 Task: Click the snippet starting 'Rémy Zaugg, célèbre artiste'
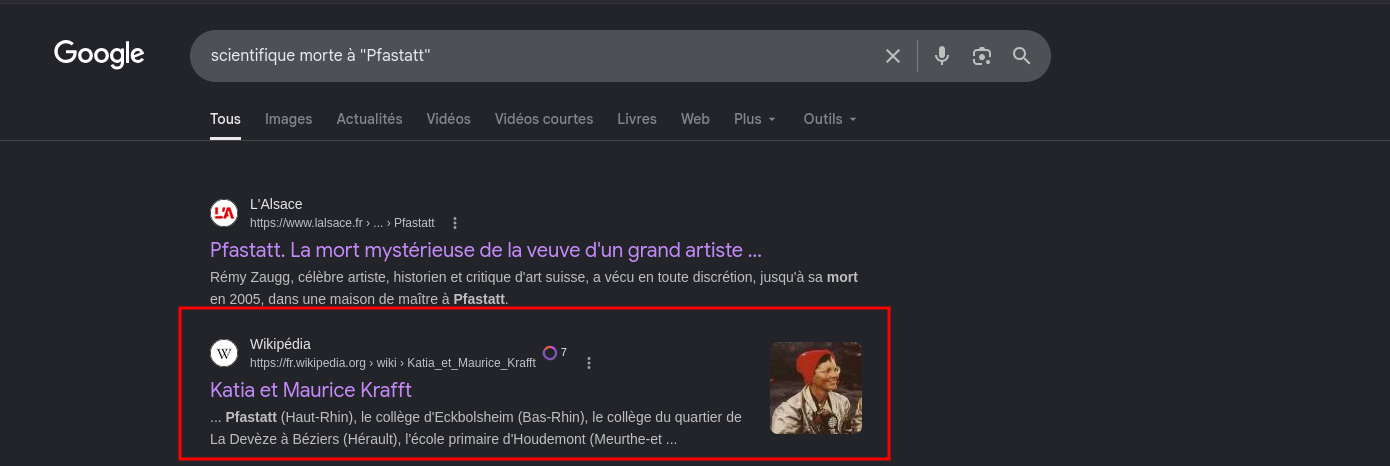(534, 288)
